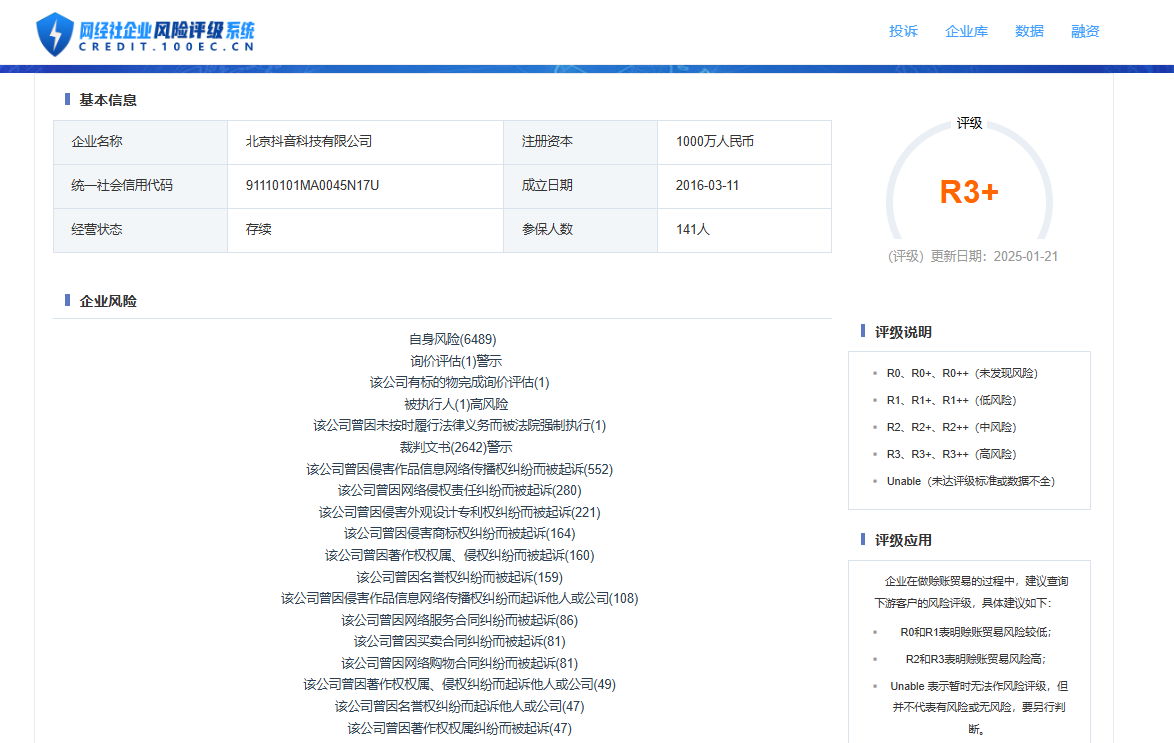Image resolution: width=1174 pixels, height=743 pixels.
Task: Click the 网经社 shield logo icon
Action: click(x=55, y=33)
